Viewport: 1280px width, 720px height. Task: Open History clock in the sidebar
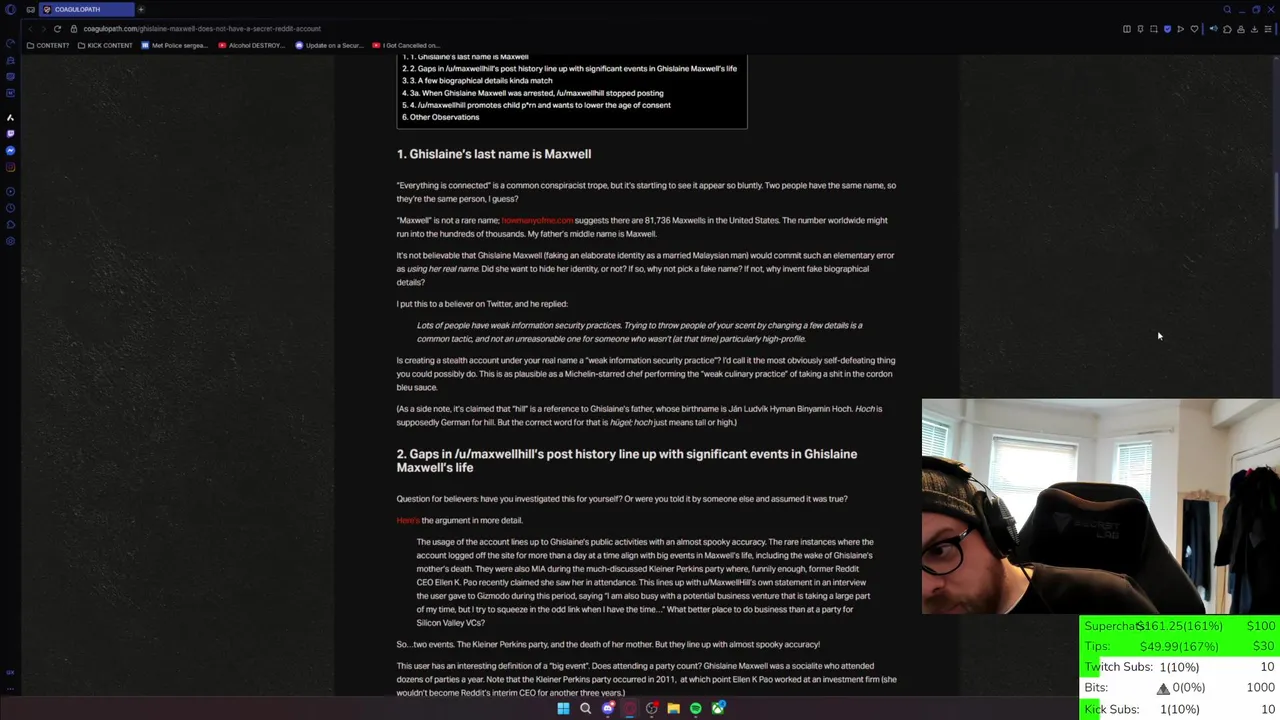point(10,208)
